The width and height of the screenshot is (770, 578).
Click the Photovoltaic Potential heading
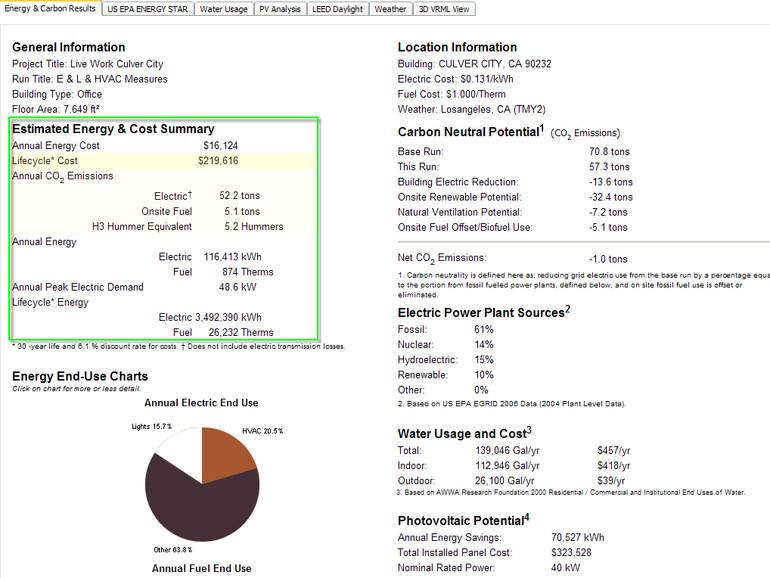tap(464, 520)
